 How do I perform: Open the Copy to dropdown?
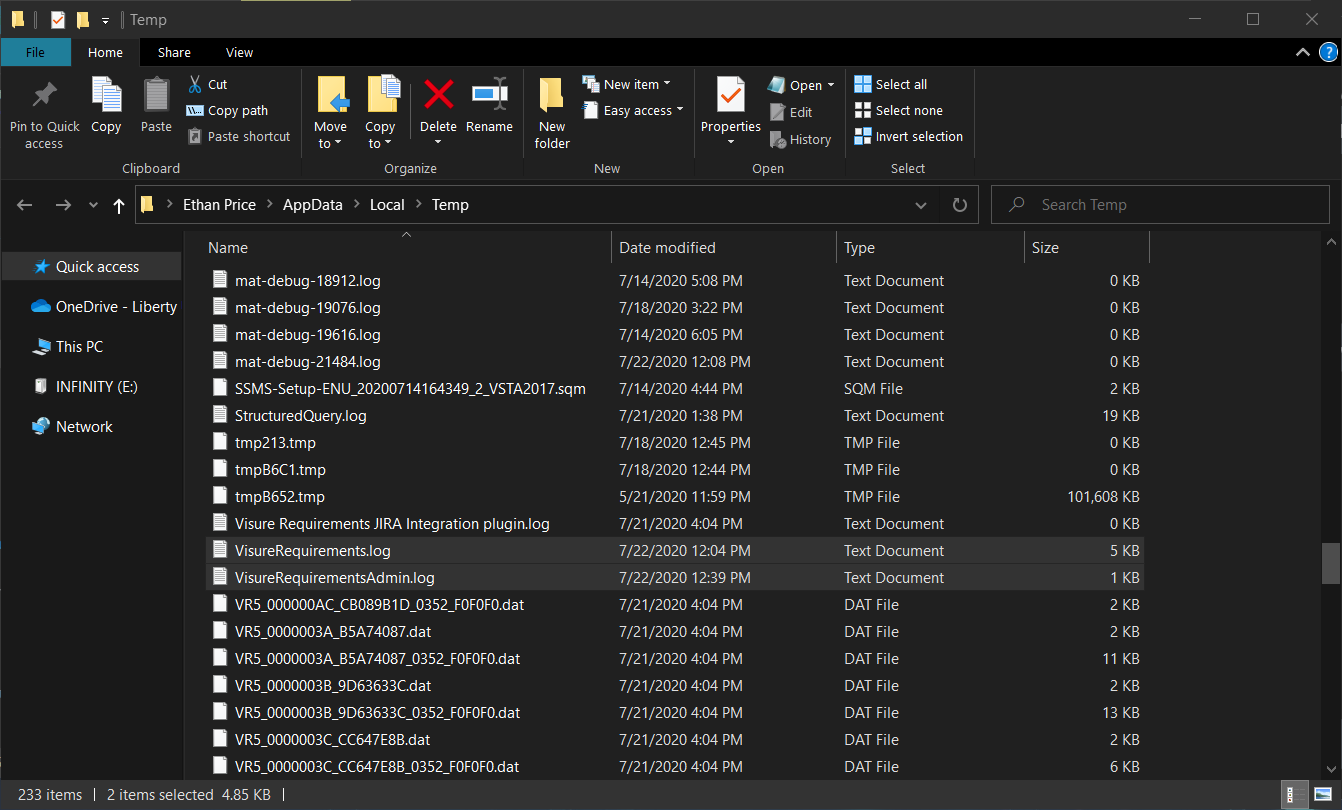[380, 135]
